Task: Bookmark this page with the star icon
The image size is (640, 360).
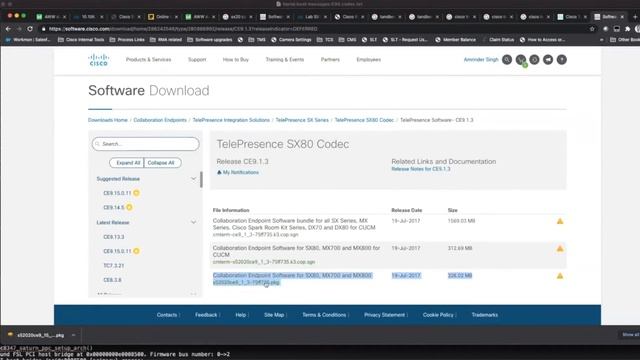Action: (x=592, y=29)
